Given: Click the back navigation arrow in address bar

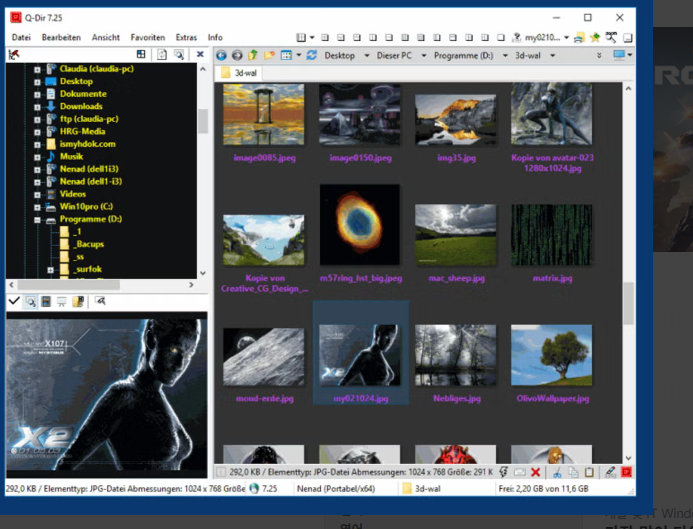Looking at the screenshot, I should click(x=221, y=55).
